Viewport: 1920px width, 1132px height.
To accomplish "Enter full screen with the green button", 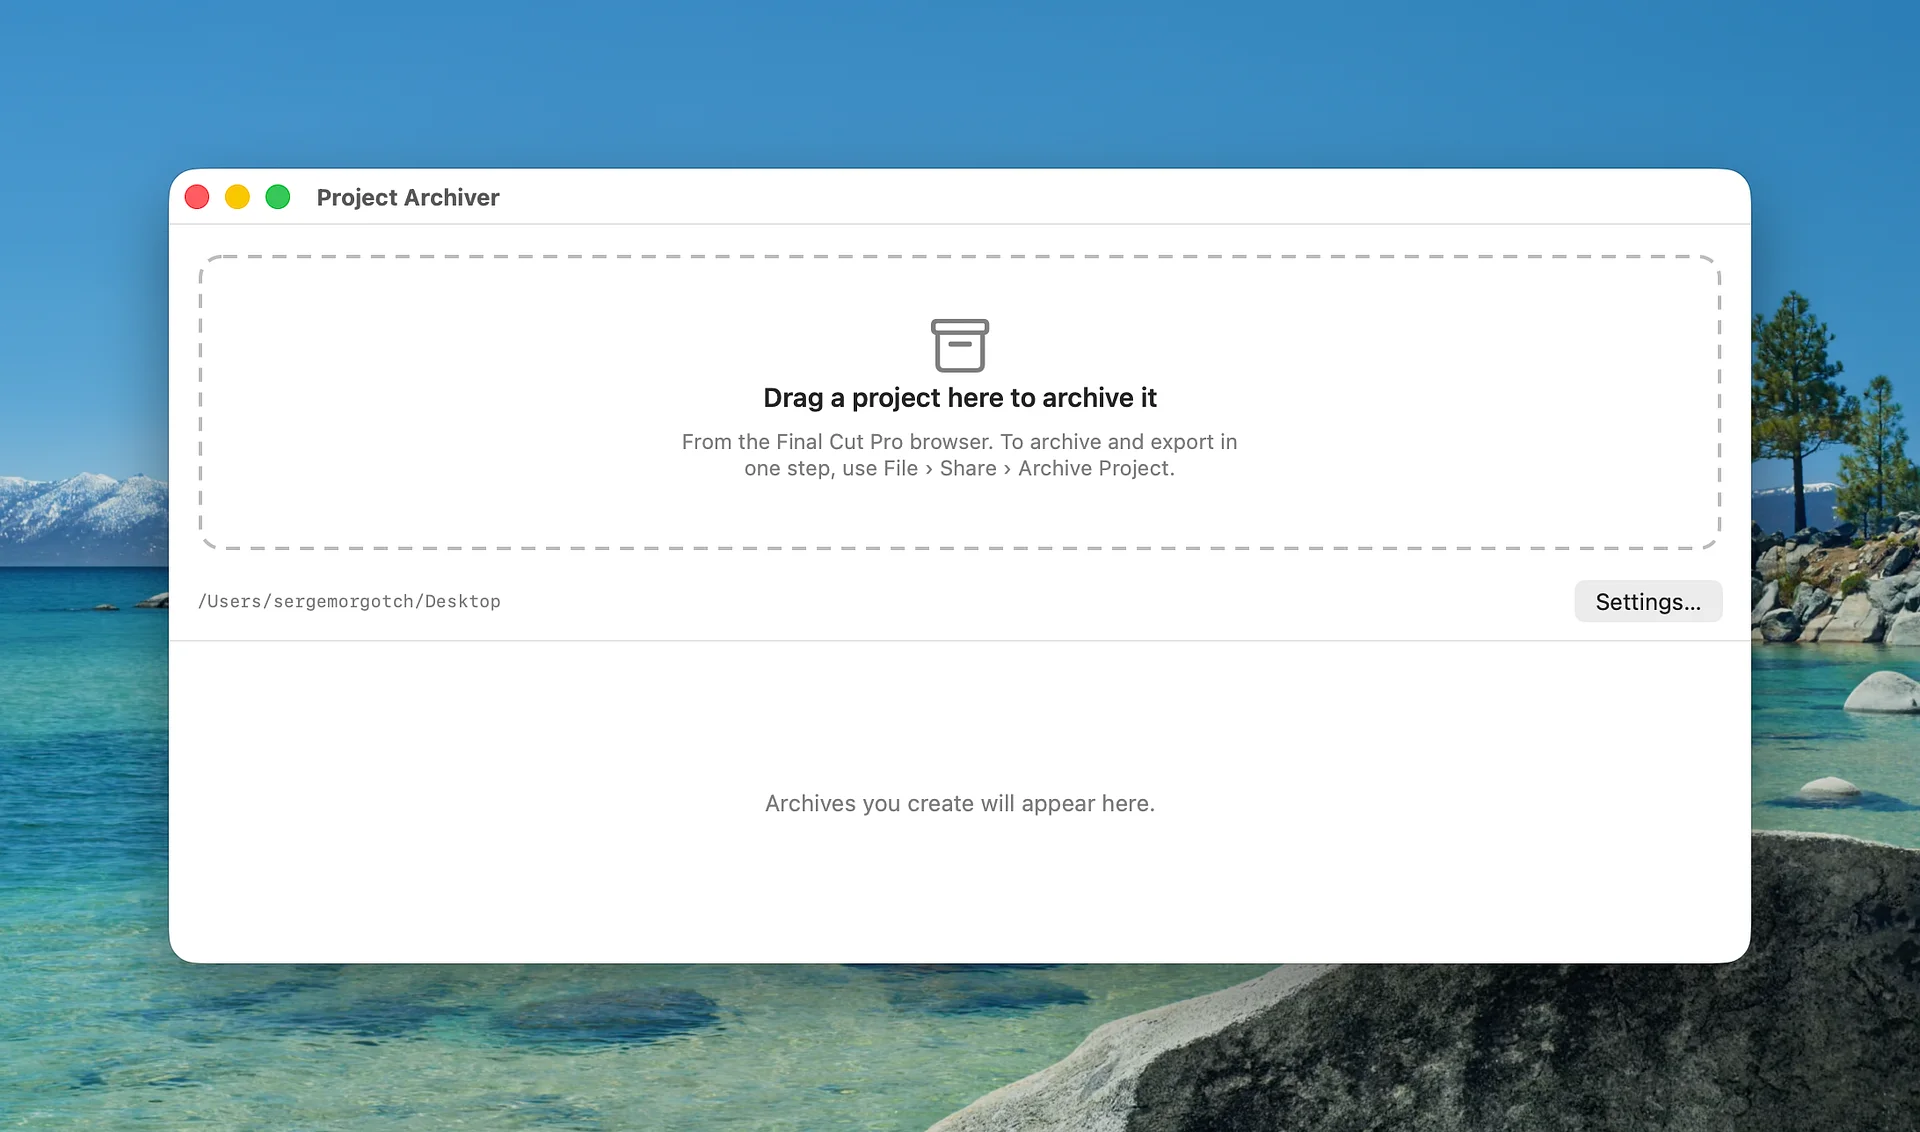I will 278,197.
